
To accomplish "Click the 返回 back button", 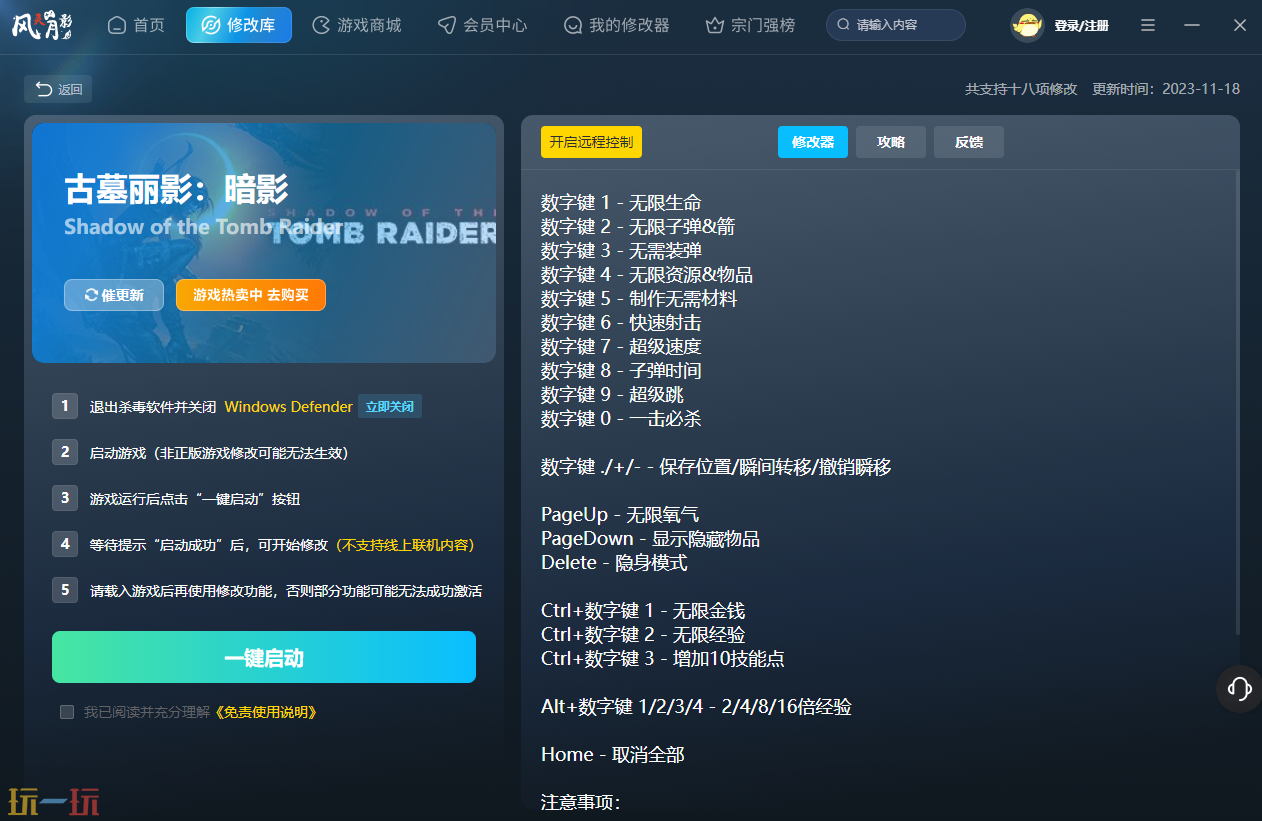I will click(x=58, y=89).
